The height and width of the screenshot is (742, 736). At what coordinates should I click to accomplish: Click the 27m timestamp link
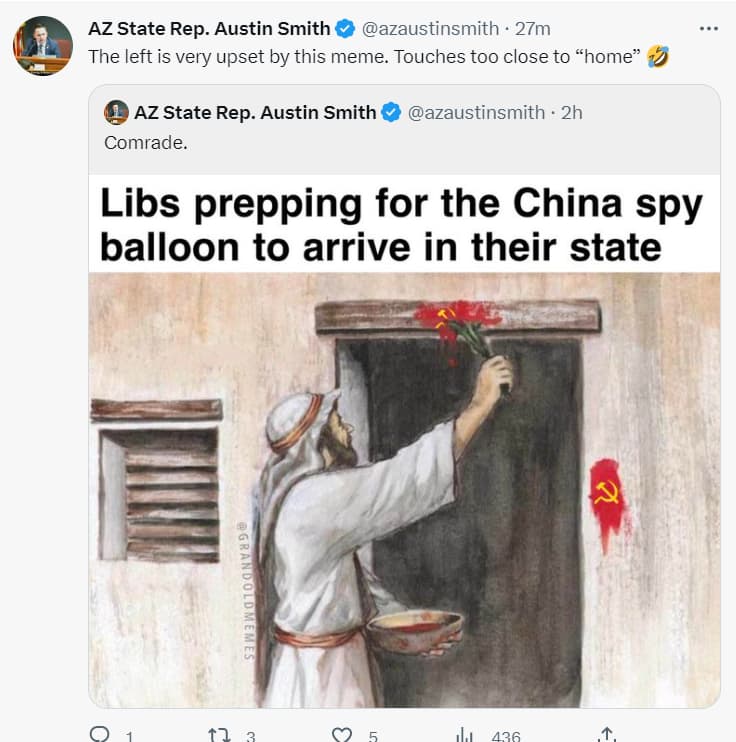pos(532,29)
